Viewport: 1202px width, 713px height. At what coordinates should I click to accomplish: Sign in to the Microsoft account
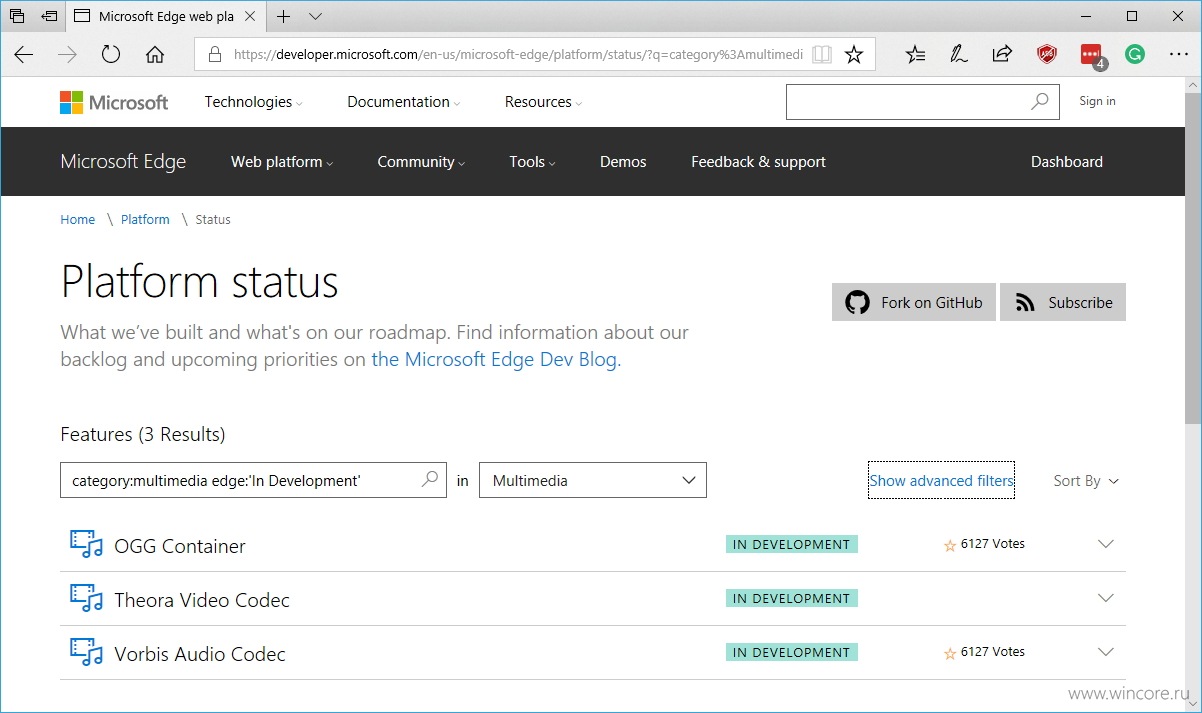tap(1097, 101)
